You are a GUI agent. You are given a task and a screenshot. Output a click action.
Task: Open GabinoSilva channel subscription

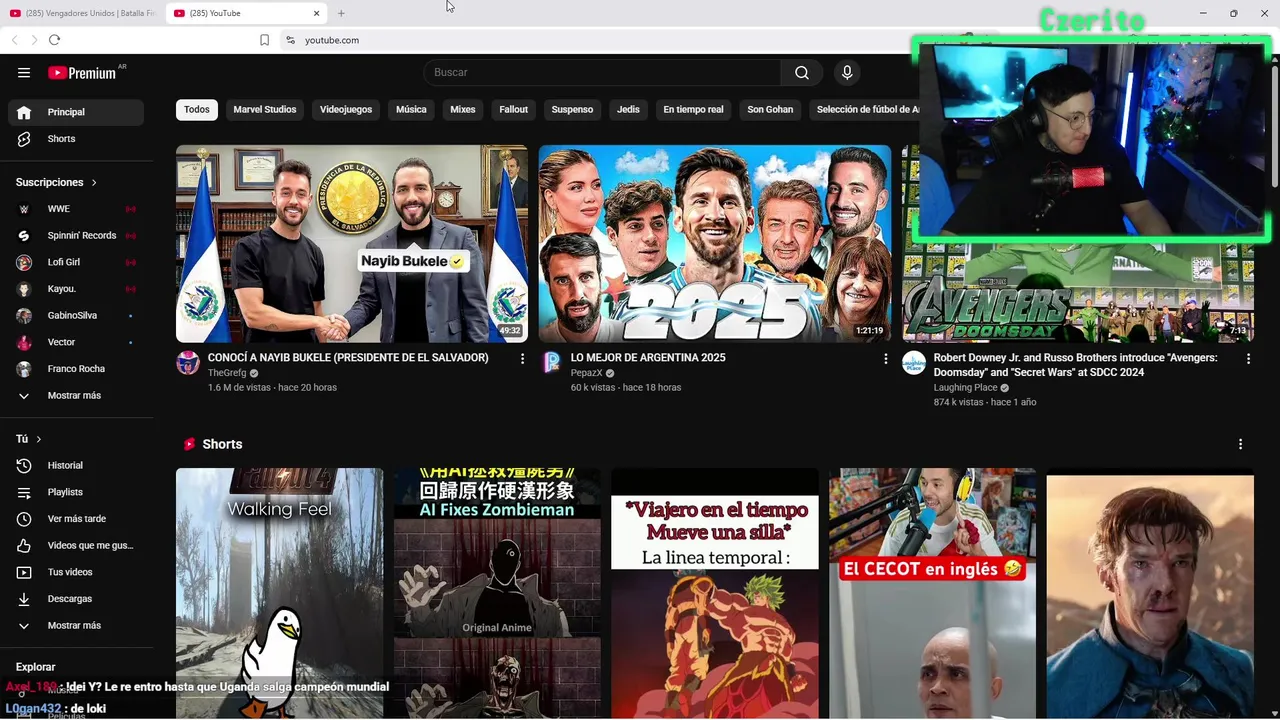(75, 316)
